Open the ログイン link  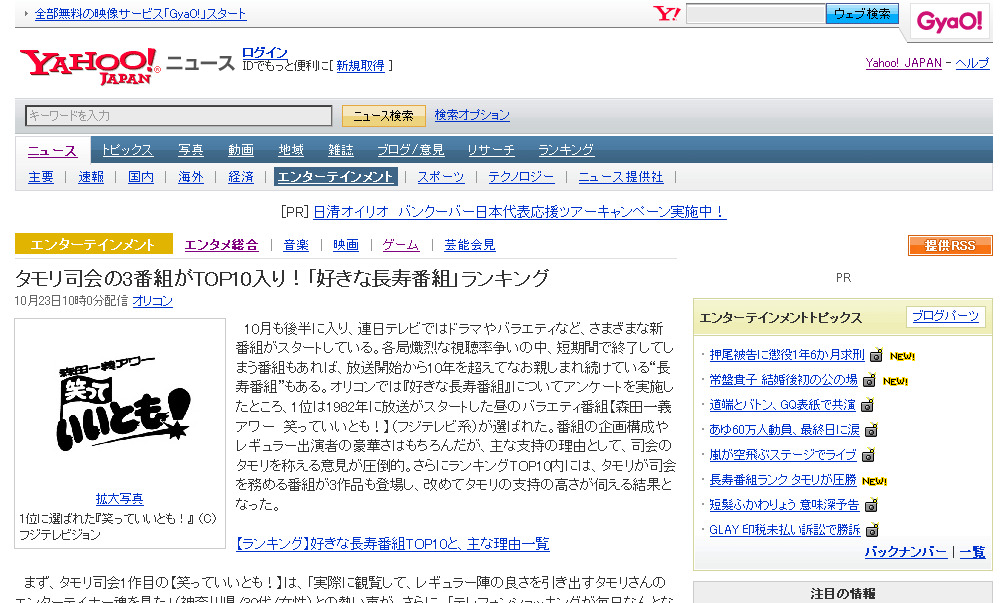265,53
